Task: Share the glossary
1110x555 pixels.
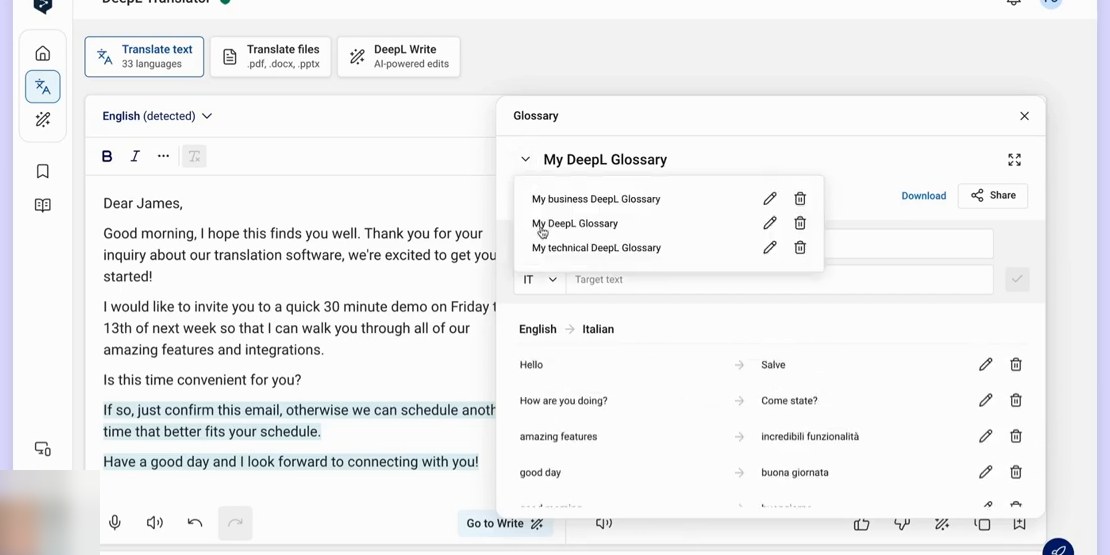Action: (x=992, y=195)
